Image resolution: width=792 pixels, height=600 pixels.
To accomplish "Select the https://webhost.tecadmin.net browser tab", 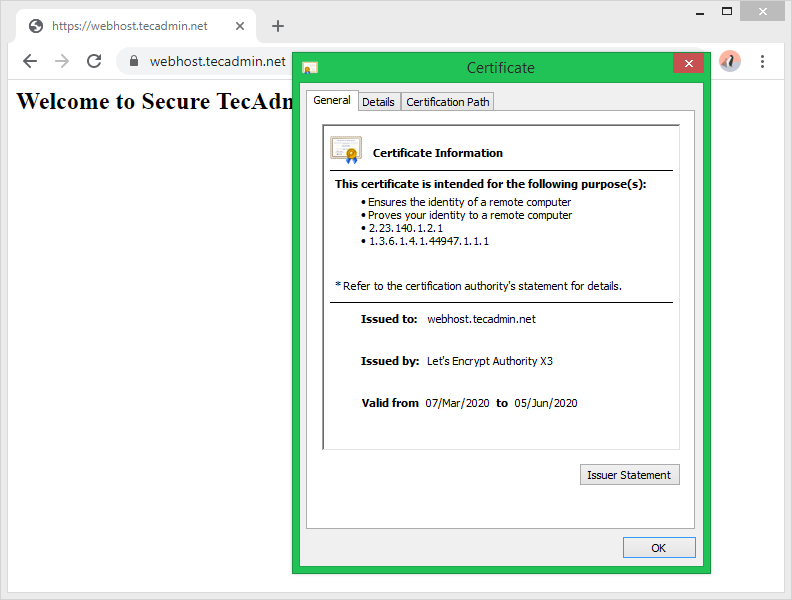I will pos(136,26).
